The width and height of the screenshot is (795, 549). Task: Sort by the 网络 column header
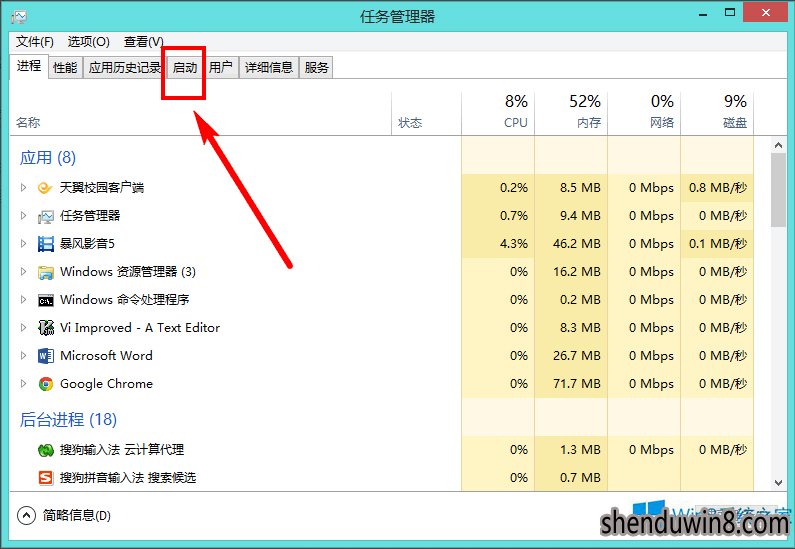click(x=644, y=114)
